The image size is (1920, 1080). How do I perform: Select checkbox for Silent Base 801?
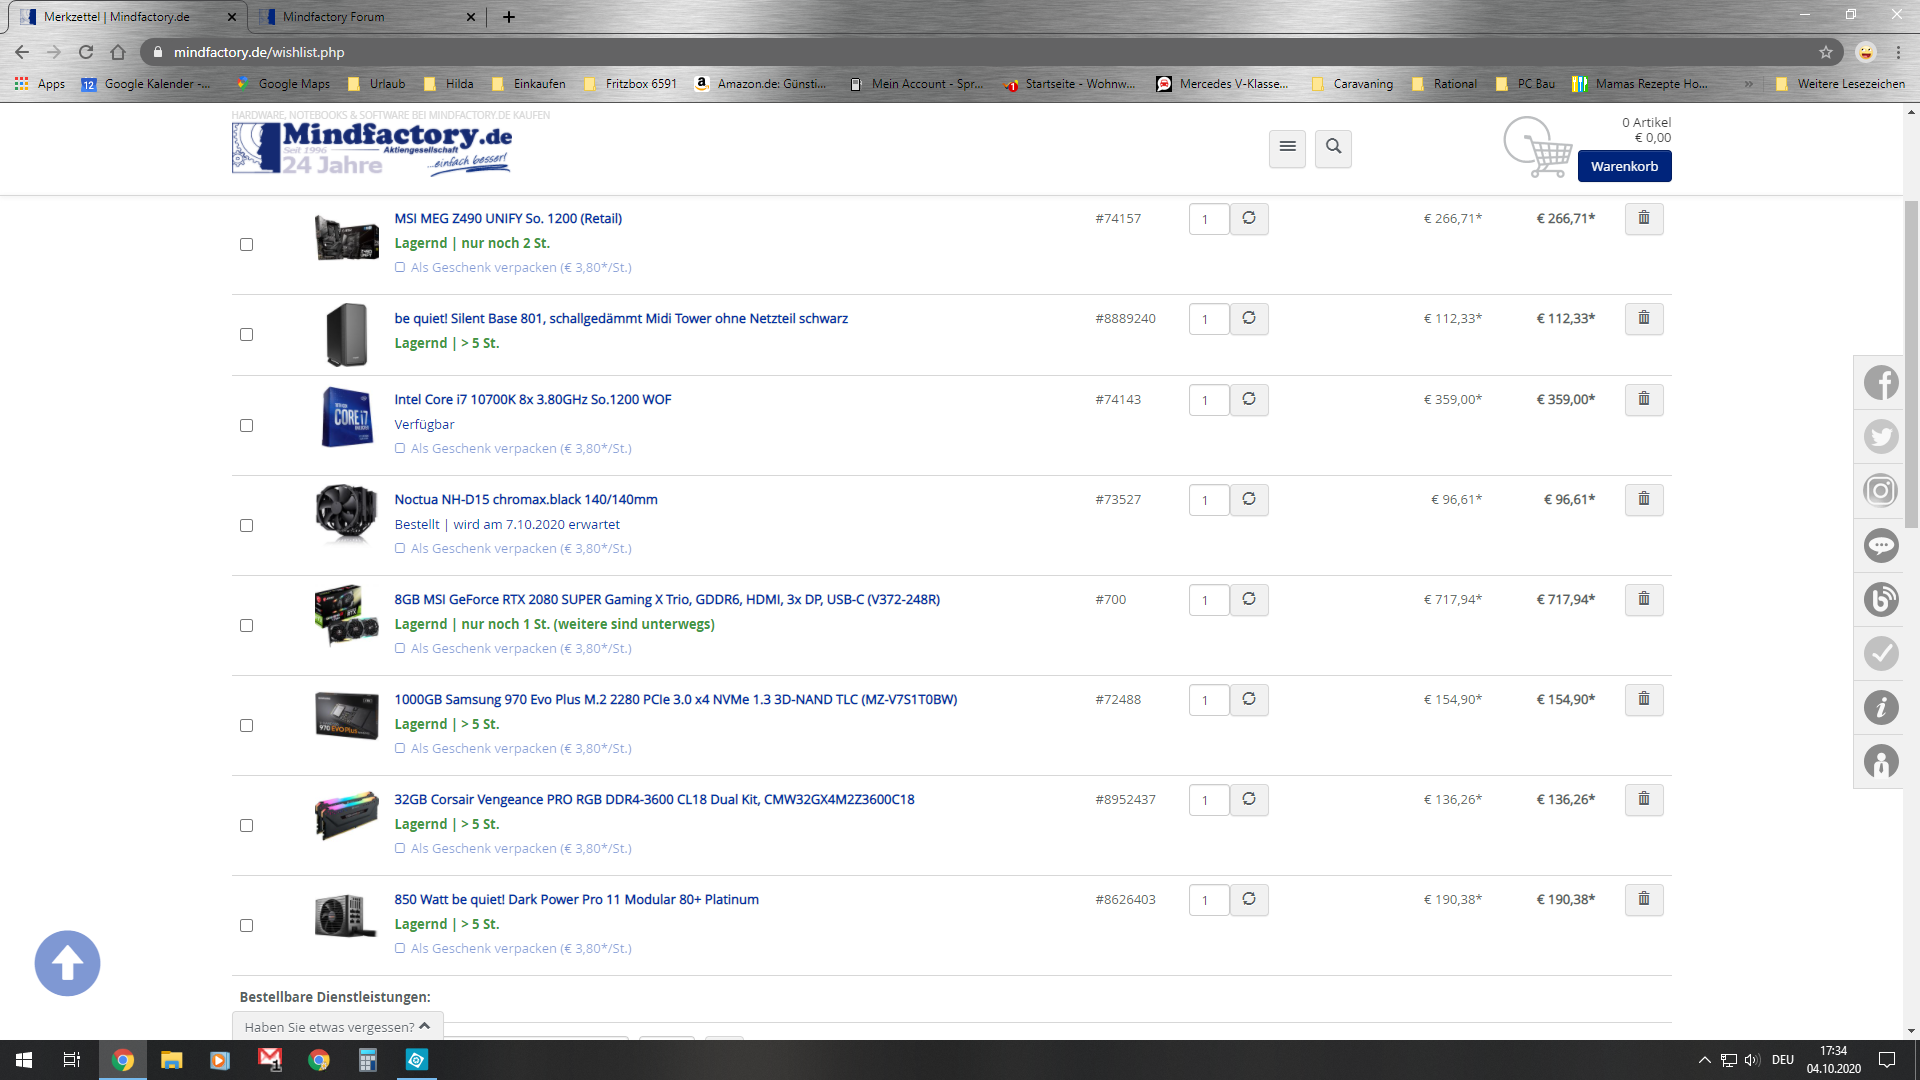pos(246,335)
